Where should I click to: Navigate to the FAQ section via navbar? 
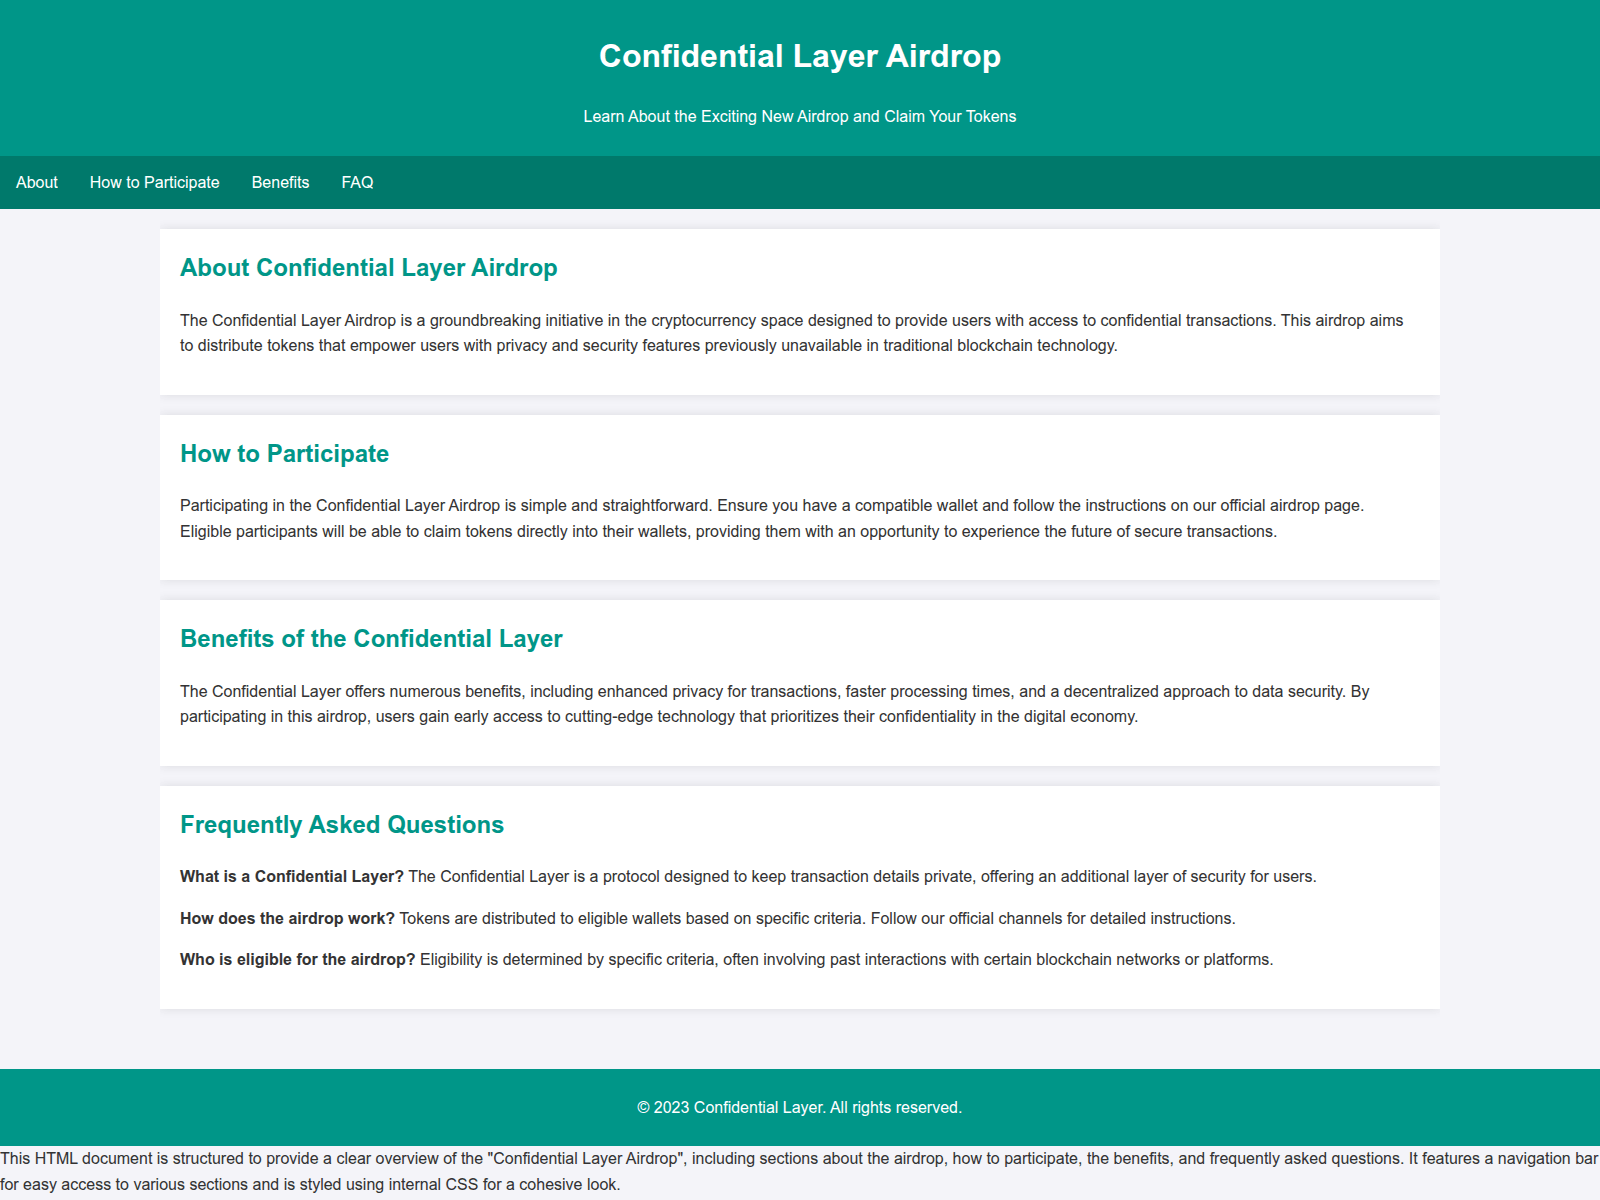[x=357, y=182]
